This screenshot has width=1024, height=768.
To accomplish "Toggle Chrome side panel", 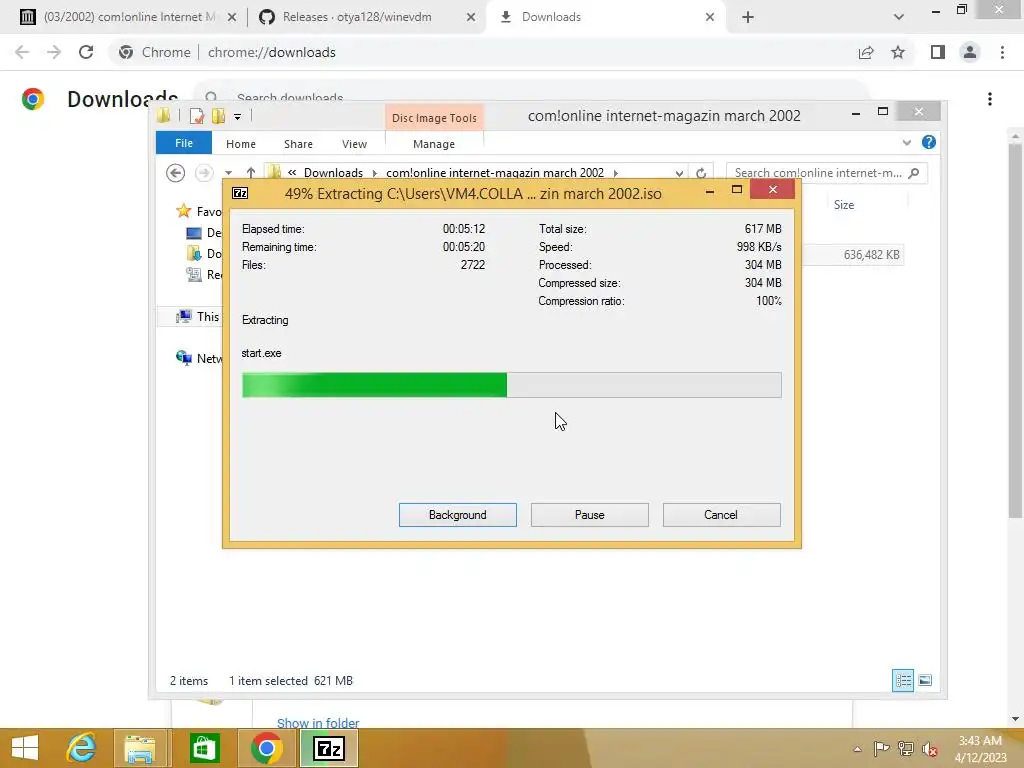I will tap(938, 52).
